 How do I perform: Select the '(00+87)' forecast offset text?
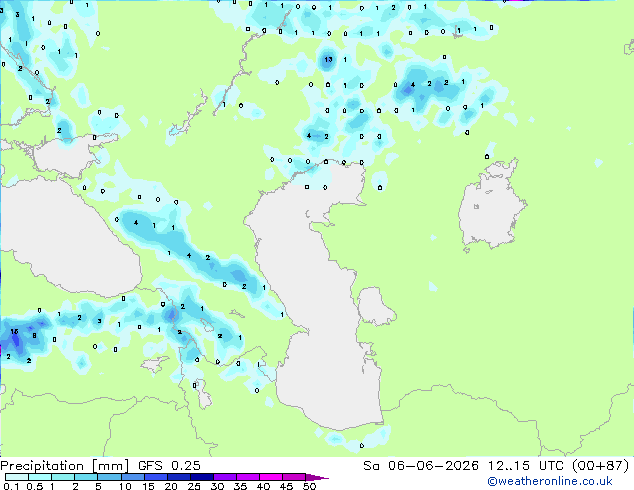pos(601,466)
